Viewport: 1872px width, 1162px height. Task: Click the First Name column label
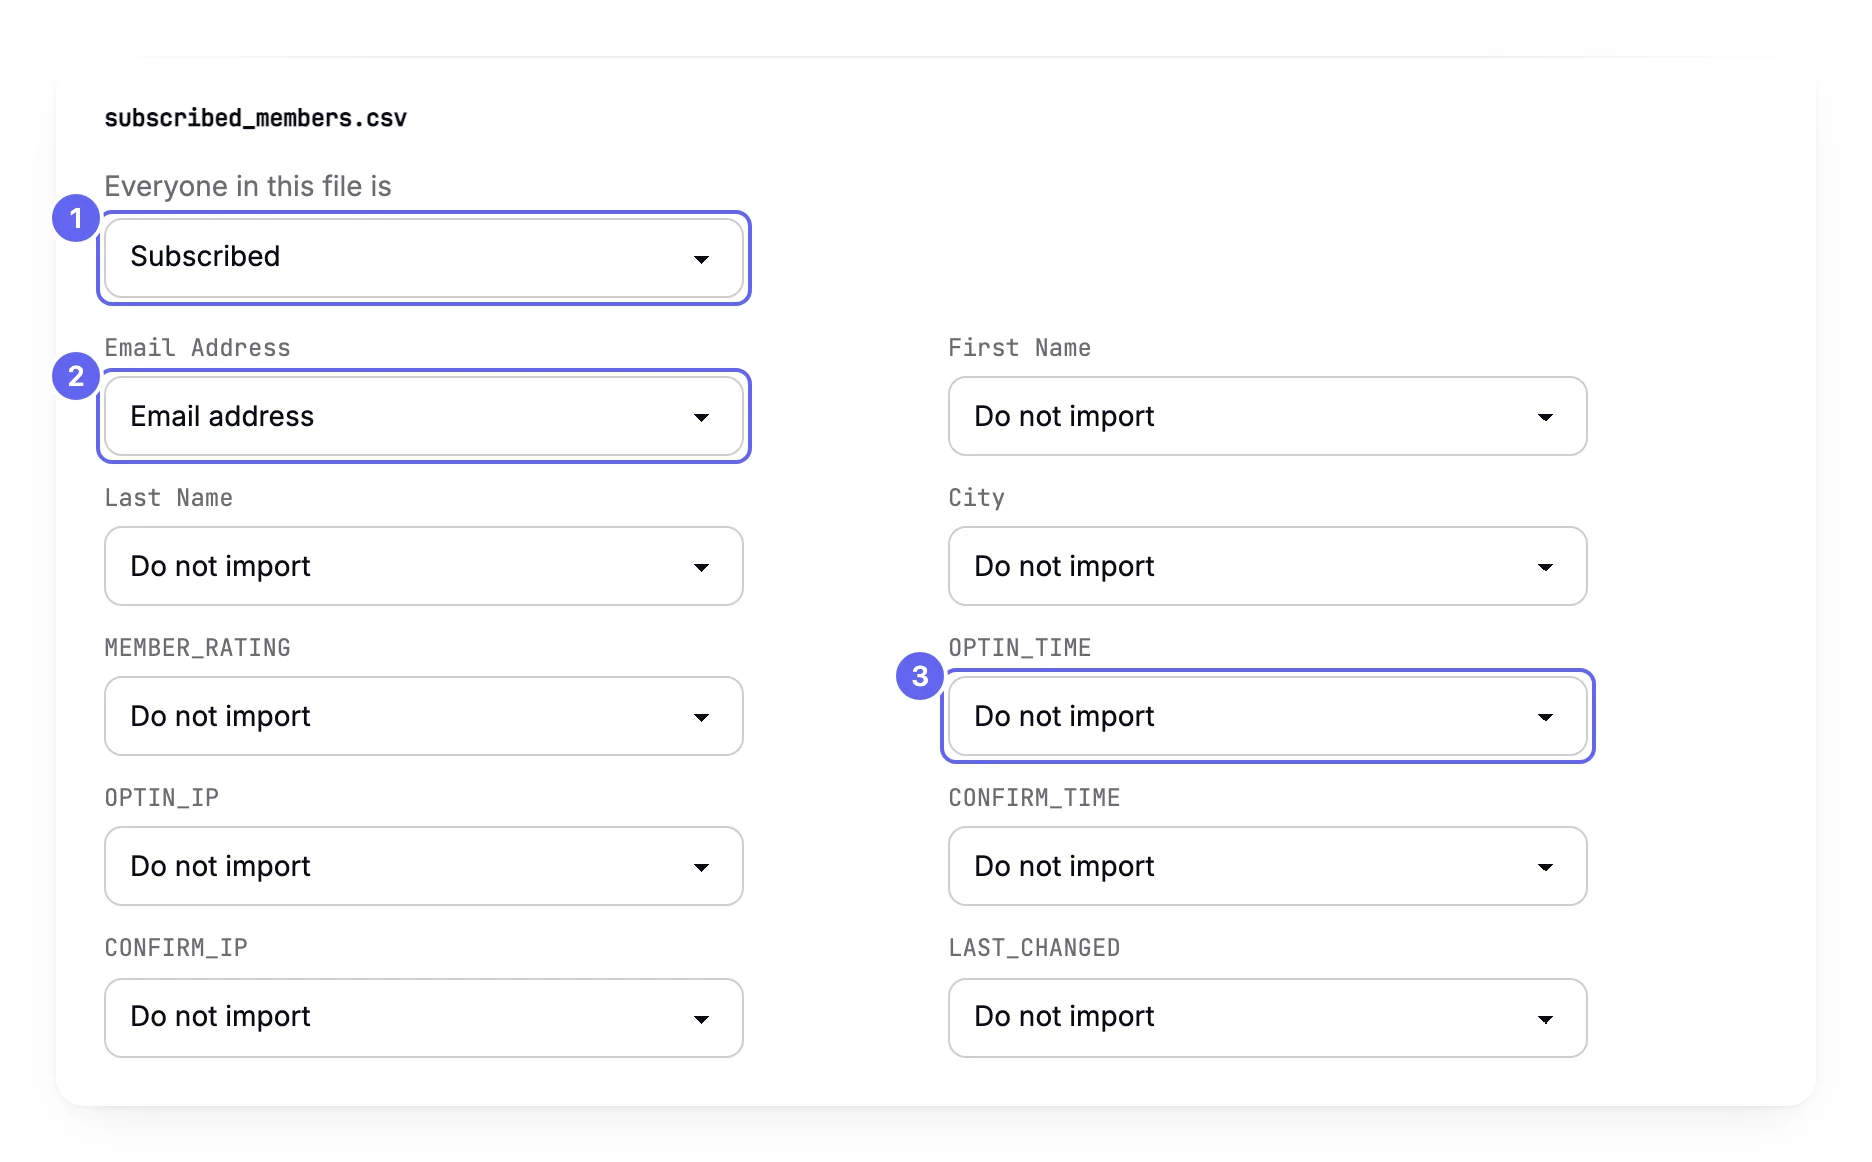click(1020, 348)
